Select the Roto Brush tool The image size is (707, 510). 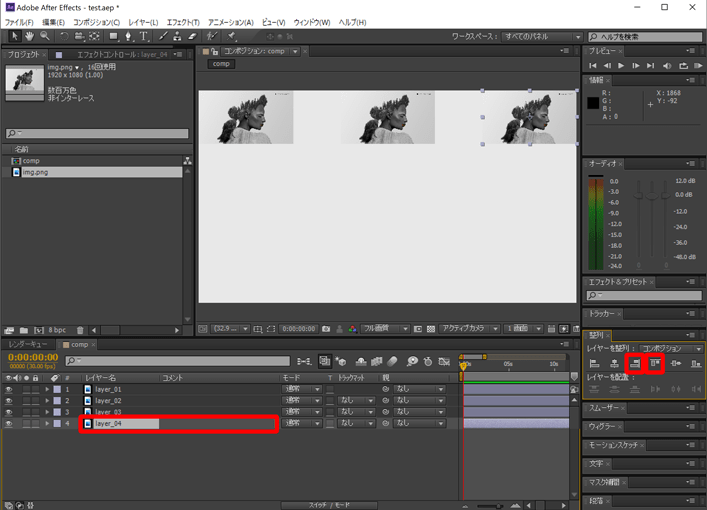(x=212, y=36)
